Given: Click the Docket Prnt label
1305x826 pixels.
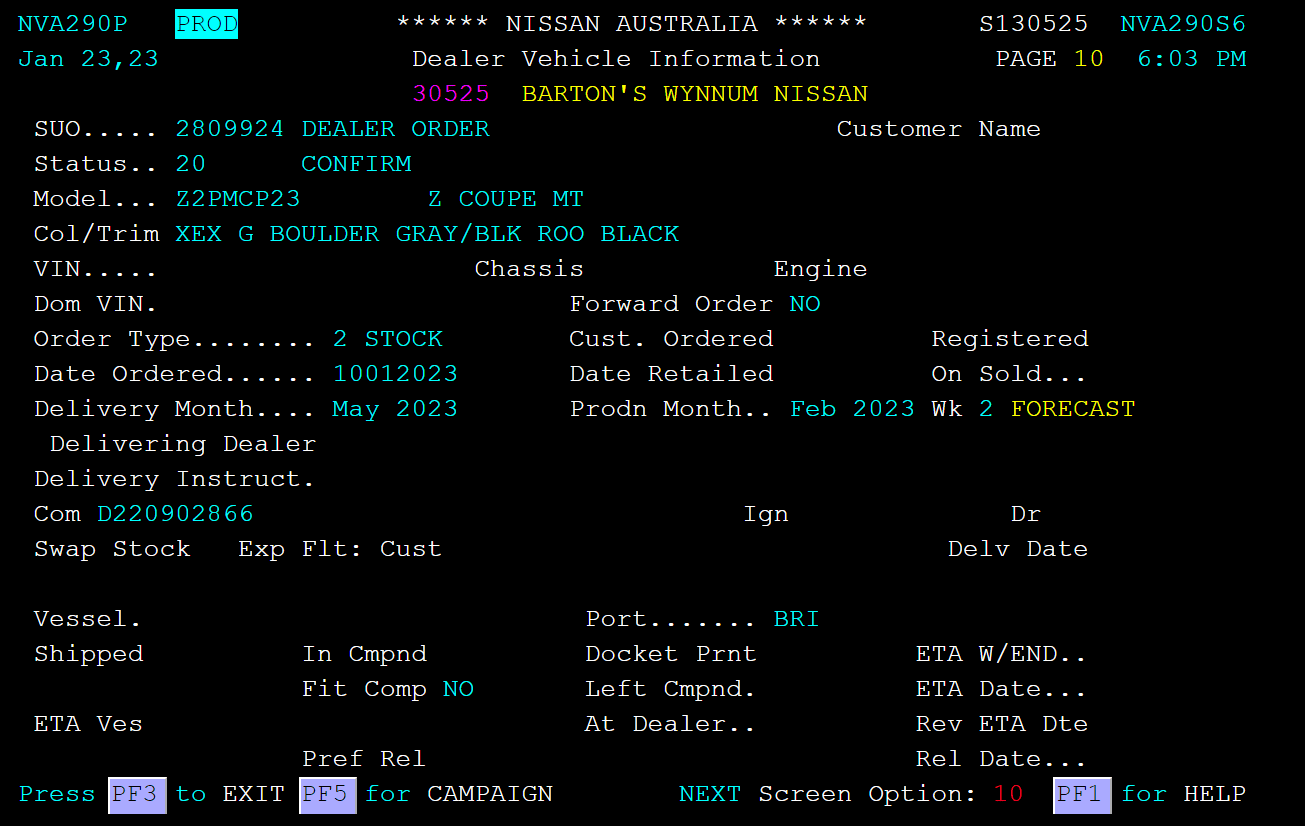Looking at the screenshot, I should pos(671,654).
